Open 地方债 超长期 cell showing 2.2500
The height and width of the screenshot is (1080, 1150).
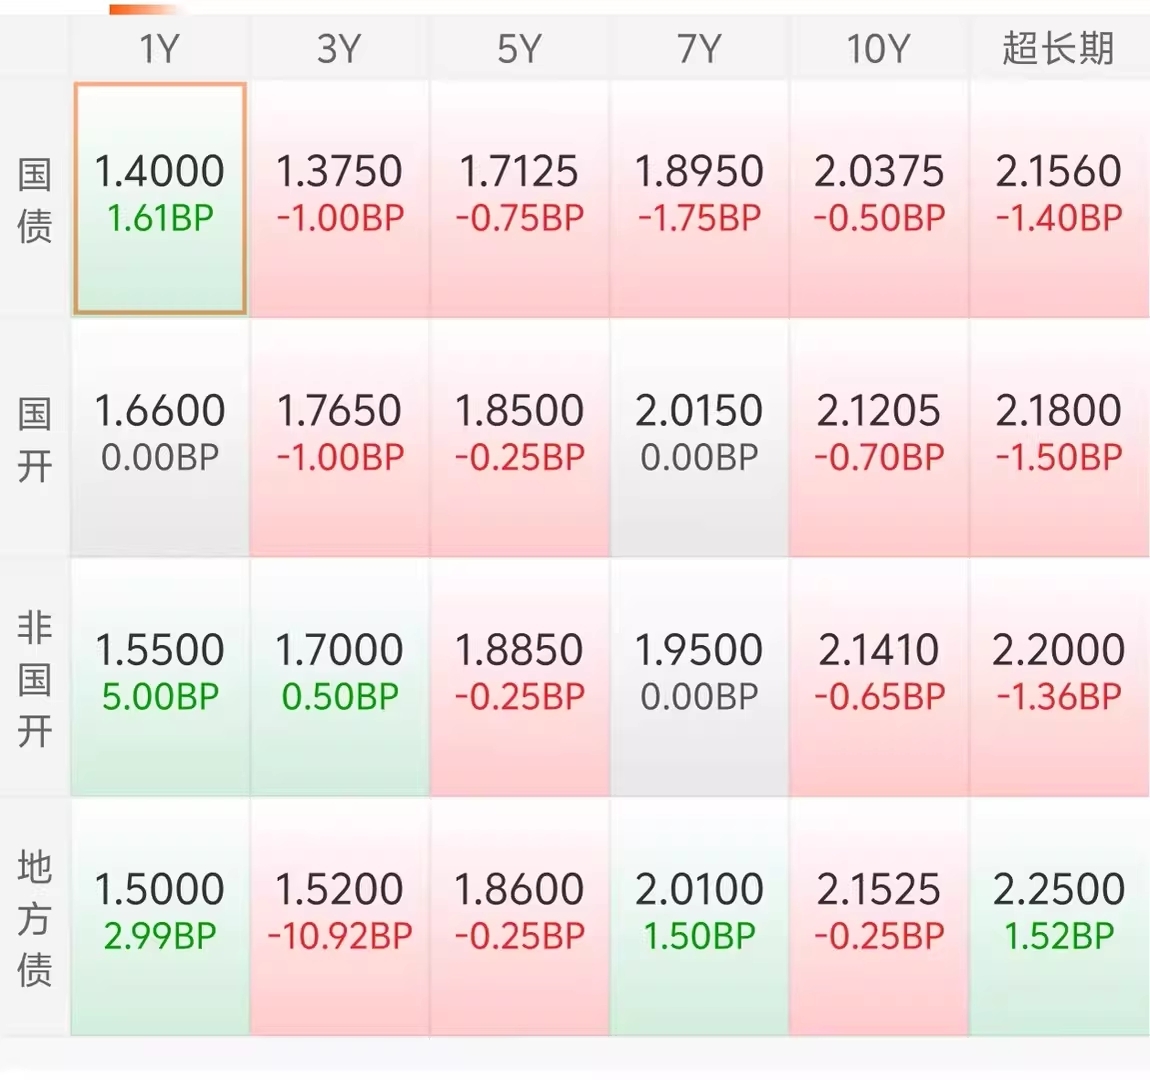point(1059,917)
